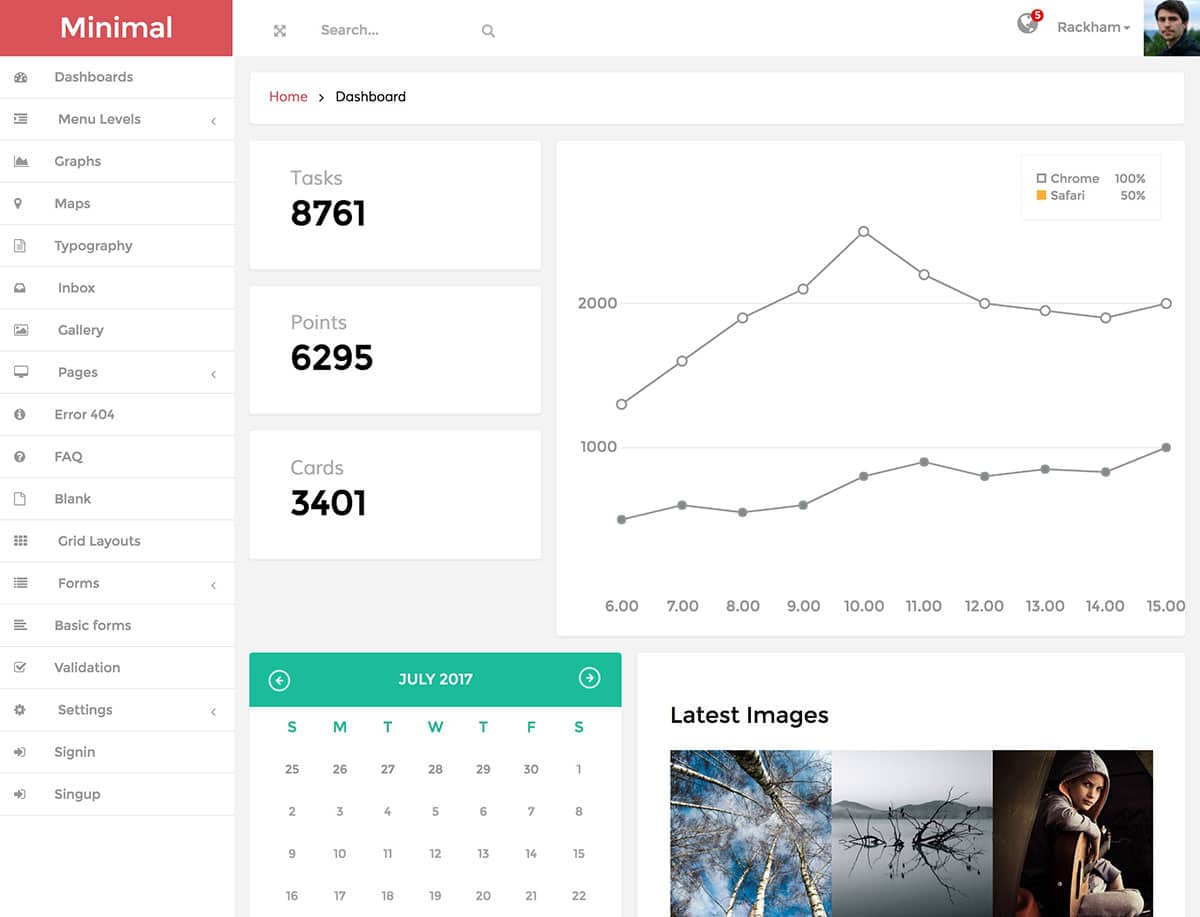Select Grid Layouts in the sidebar
The width and height of the screenshot is (1200, 917).
99,541
